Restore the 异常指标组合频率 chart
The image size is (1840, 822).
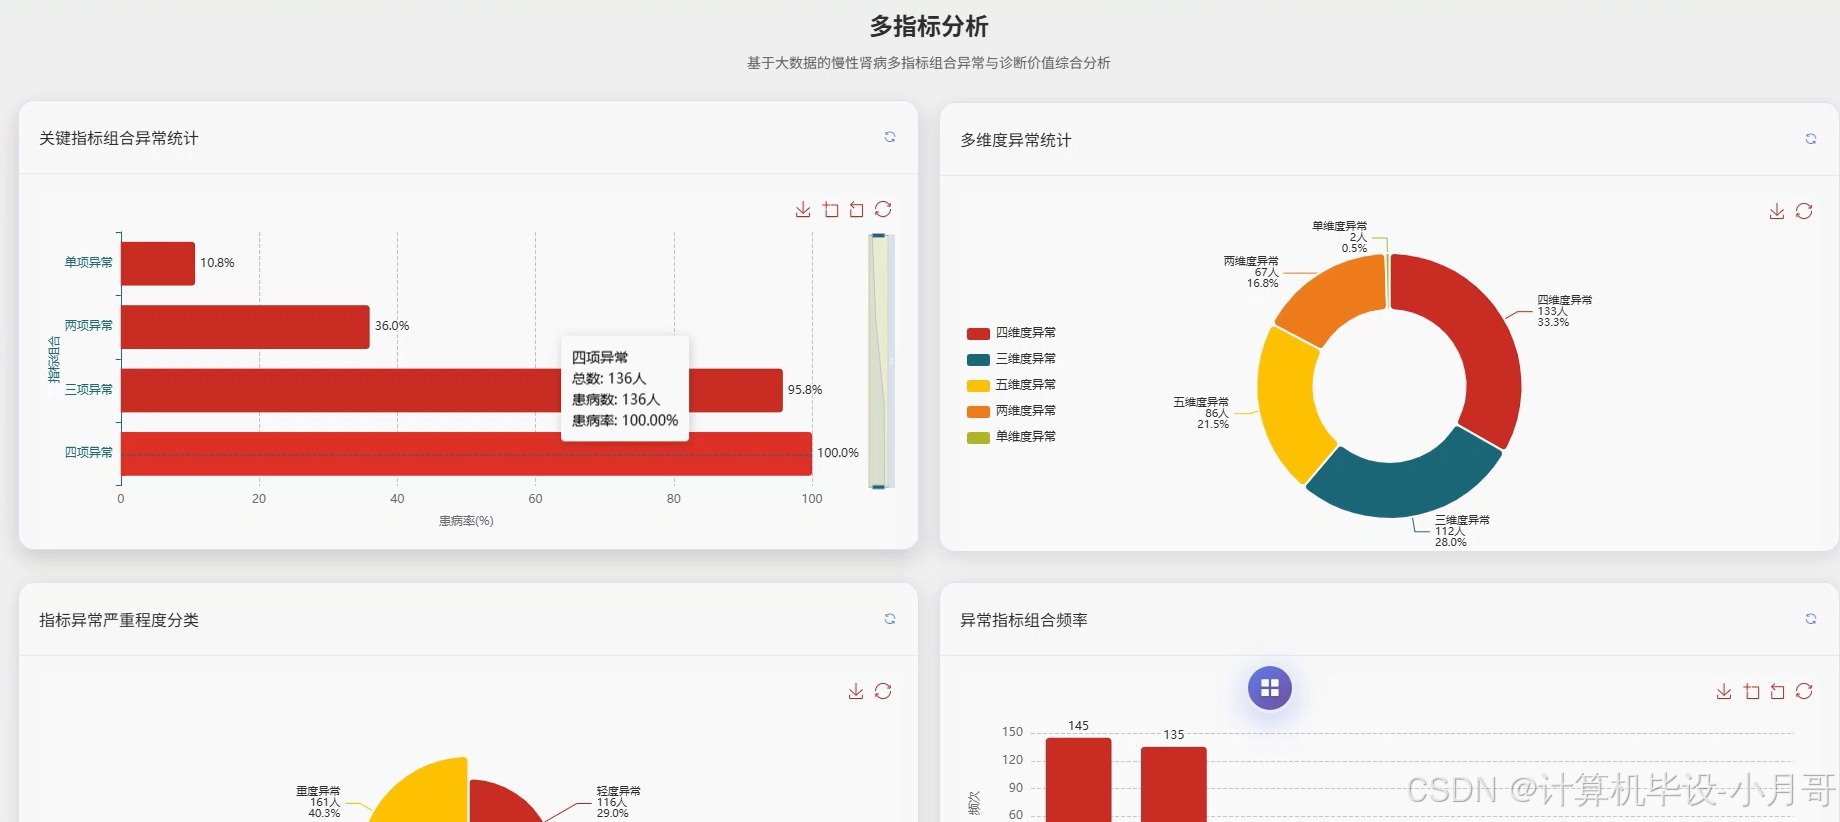click(x=1804, y=691)
